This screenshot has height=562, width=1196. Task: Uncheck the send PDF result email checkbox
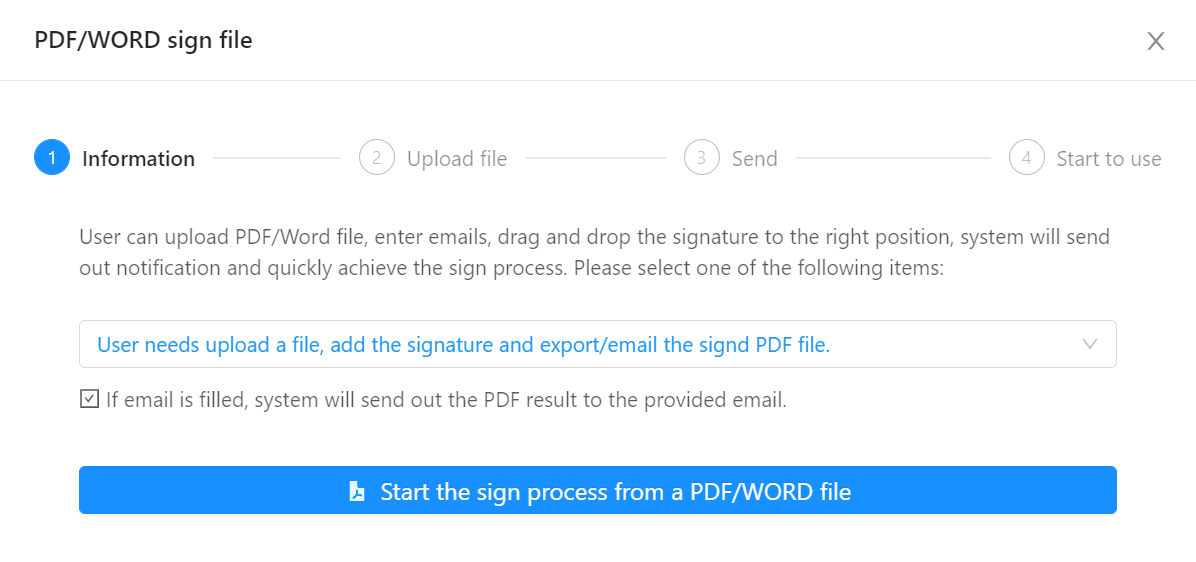pos(89,399)
